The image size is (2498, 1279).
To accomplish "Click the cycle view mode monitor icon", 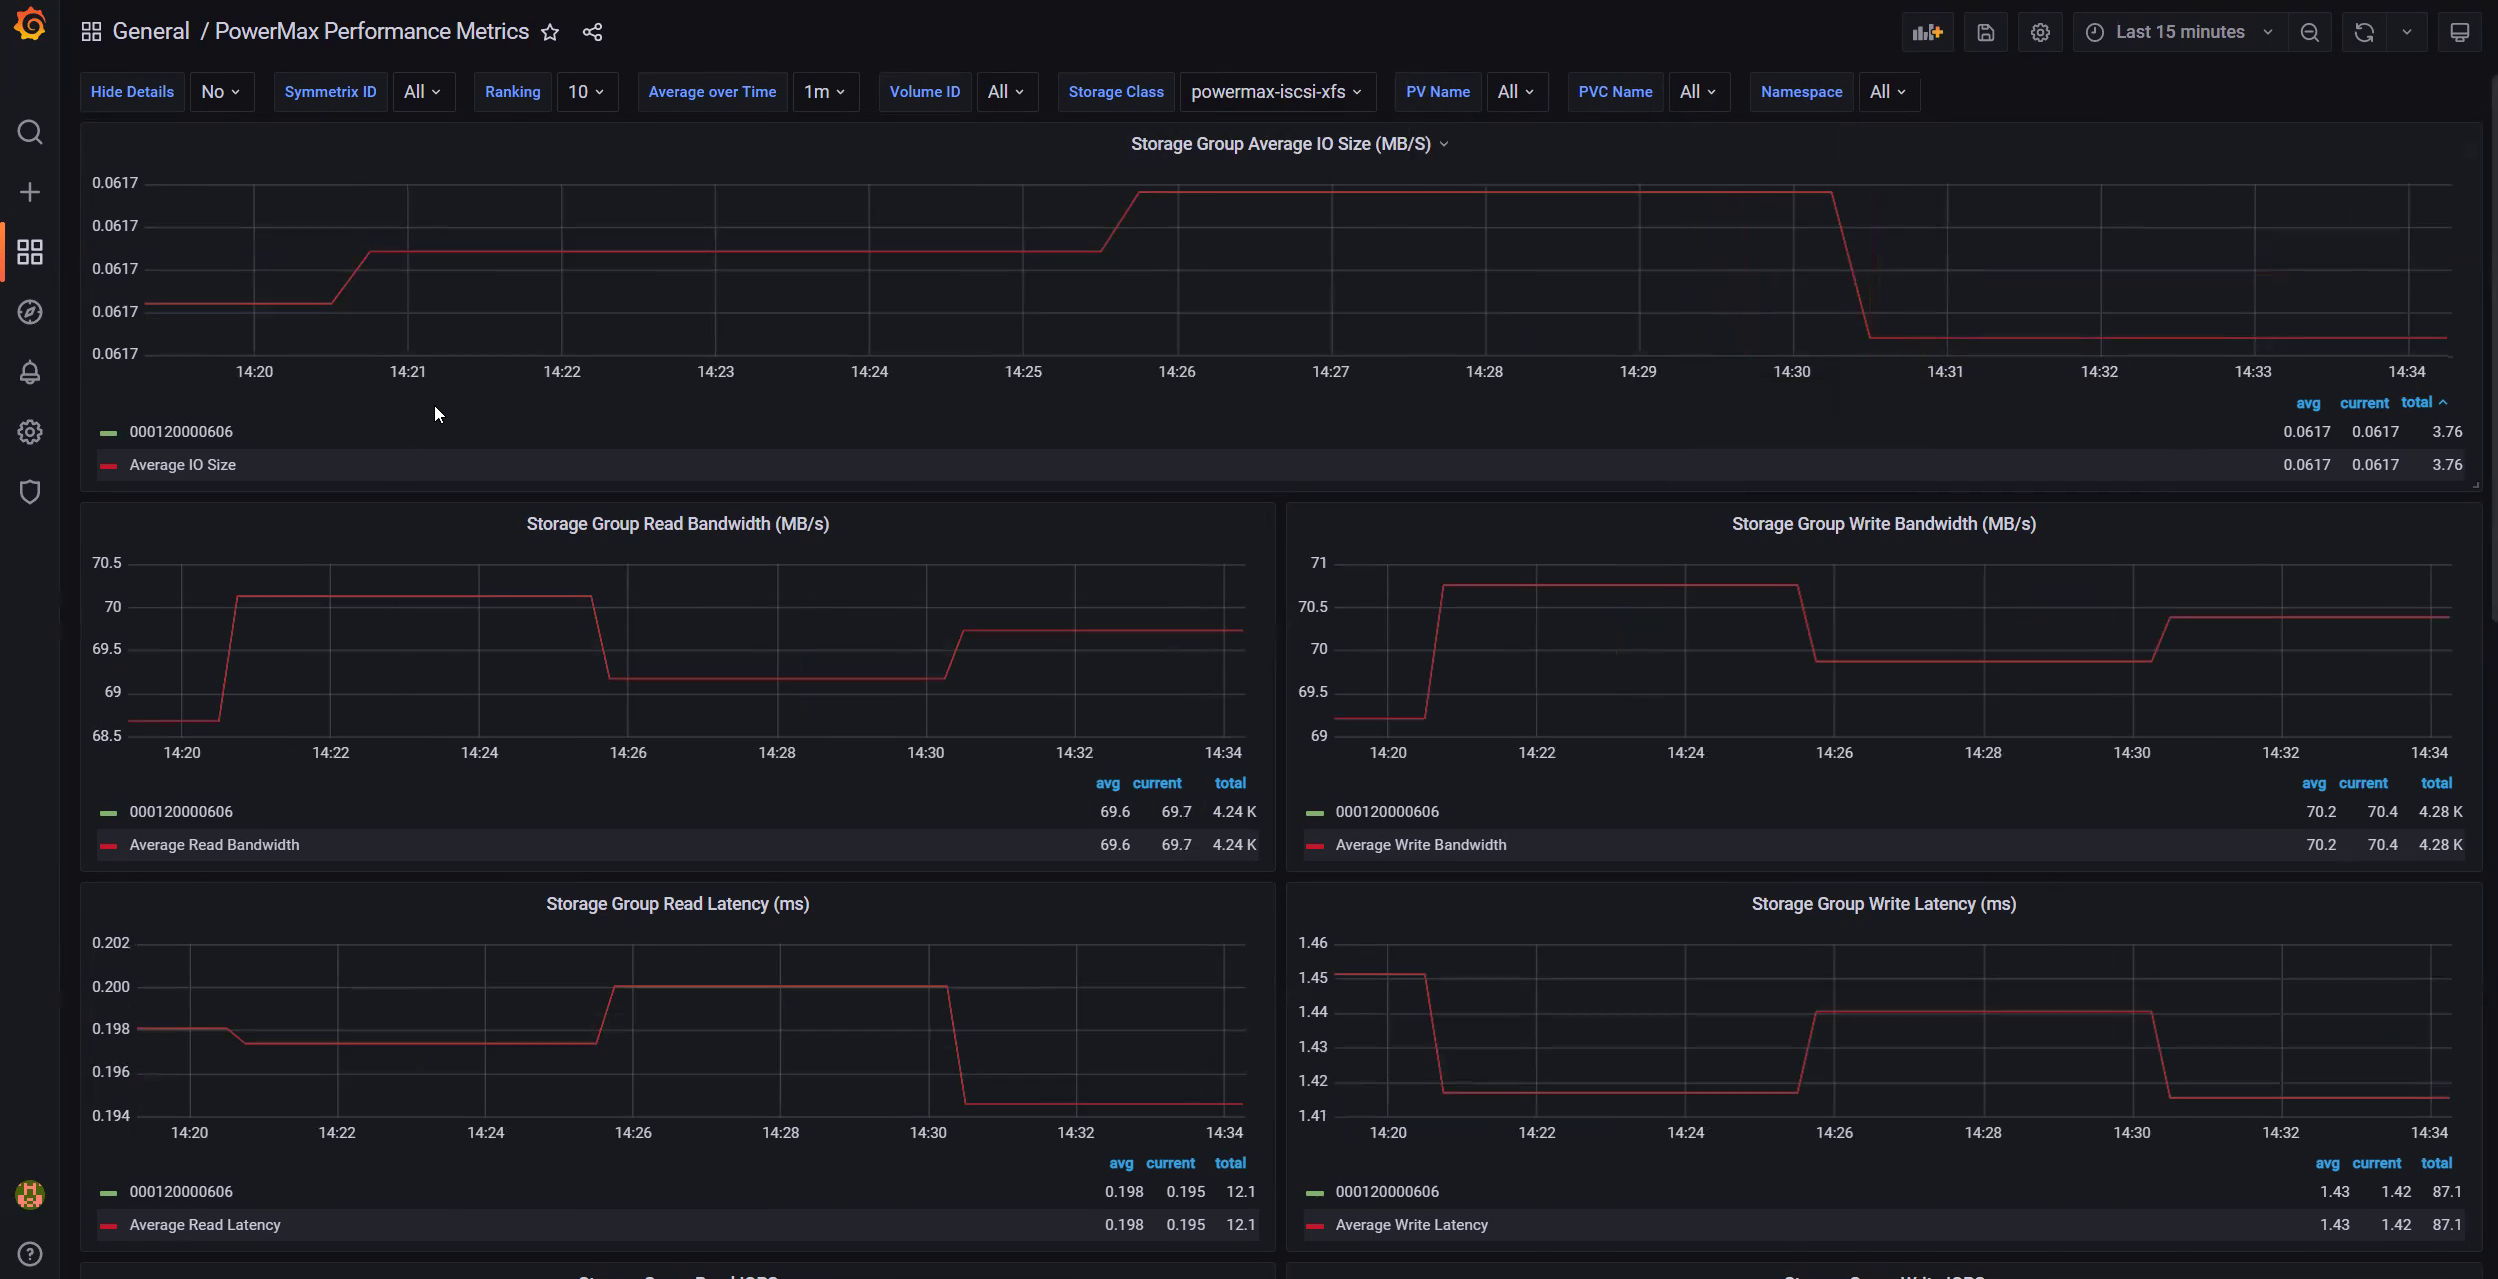I will coord(2460,32).
